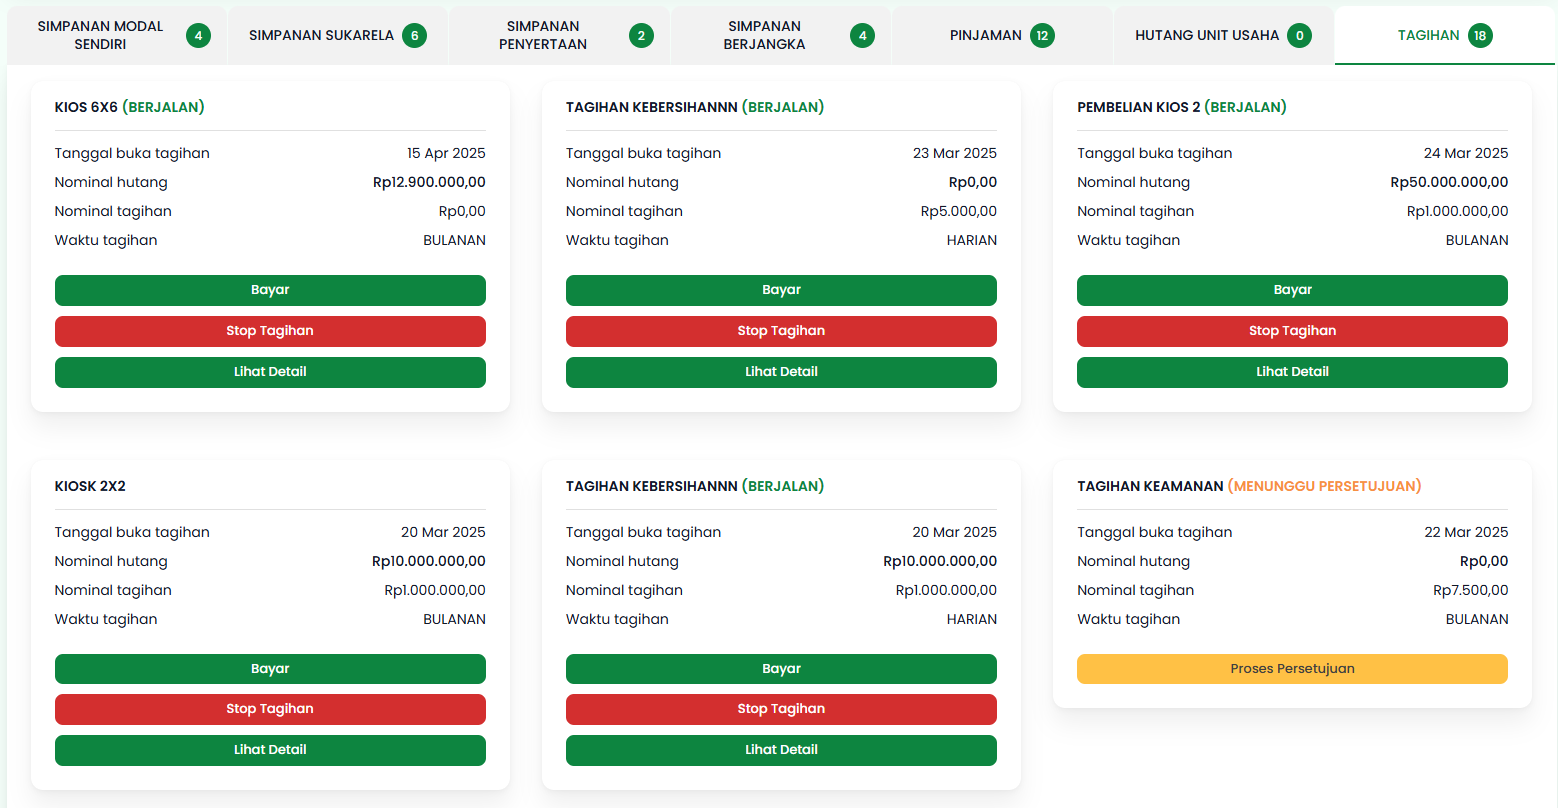Viewport: 1558px width, 808px height.
Task: Select the Tagihan tab
Action: click(x=1443, y=36)
